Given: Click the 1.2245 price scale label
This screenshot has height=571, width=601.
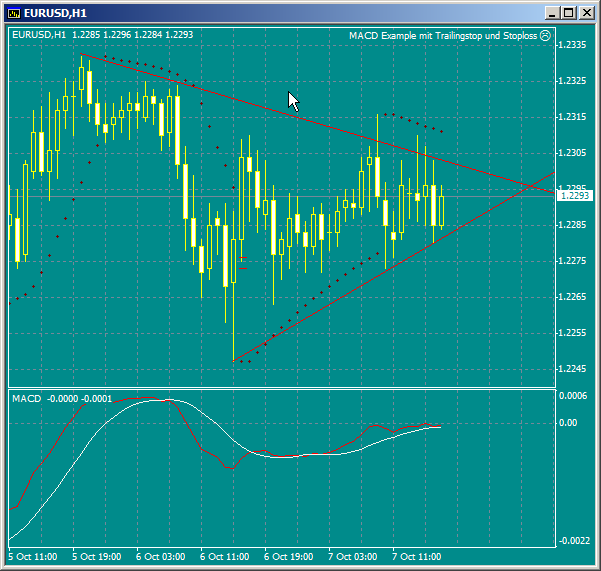Looking at the screenshot, I should point(574,369).
